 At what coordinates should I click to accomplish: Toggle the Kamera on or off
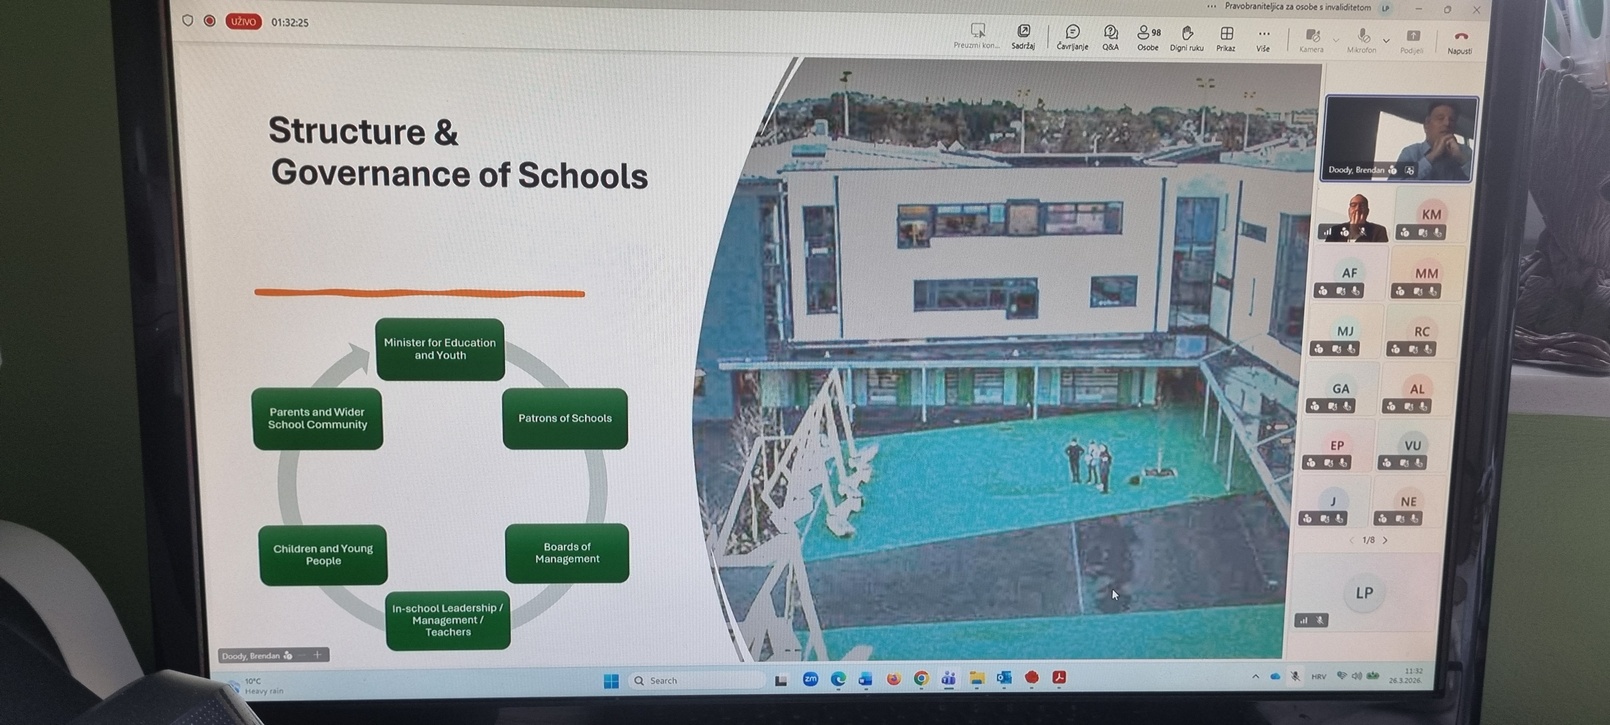click(x=1312, y=39)
